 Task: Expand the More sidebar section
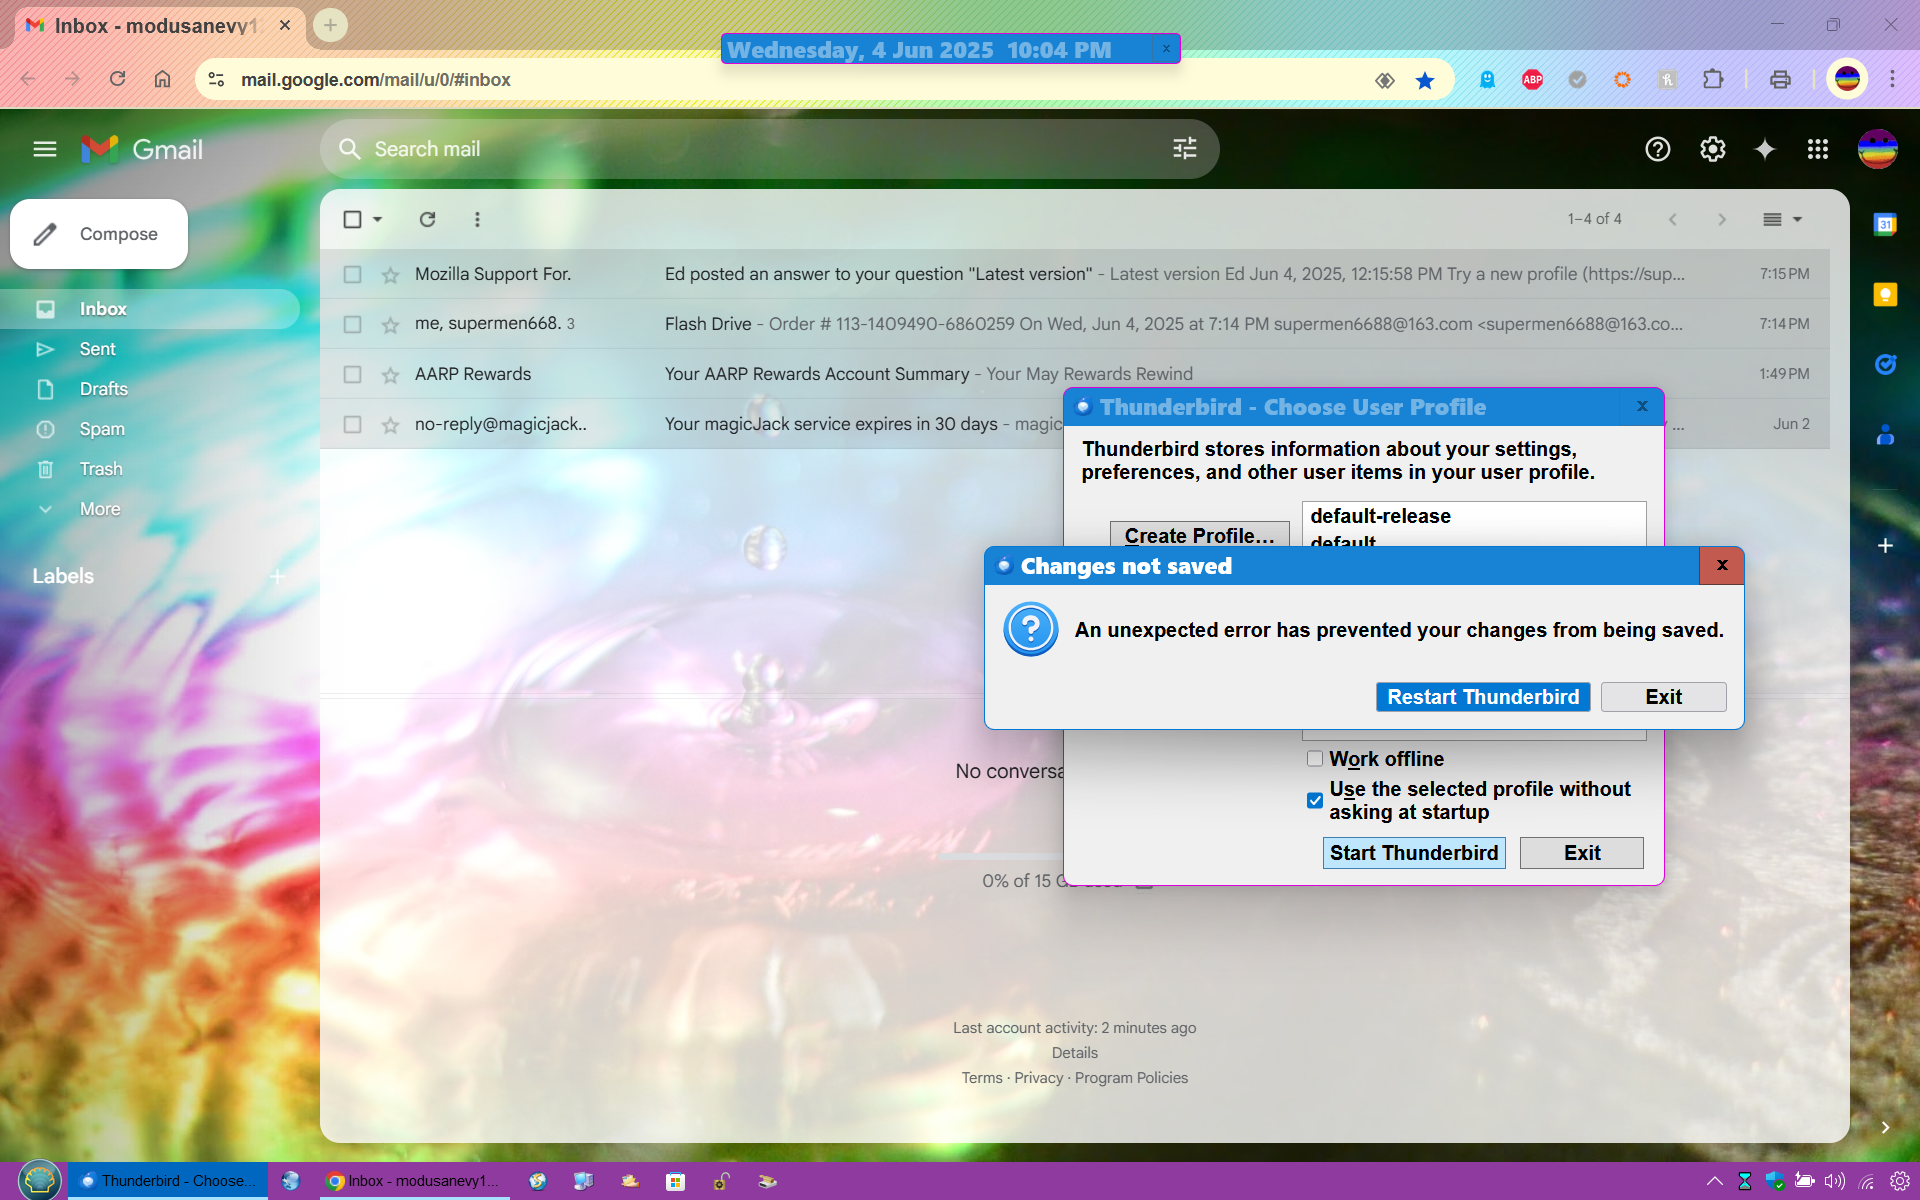(99, 509)
